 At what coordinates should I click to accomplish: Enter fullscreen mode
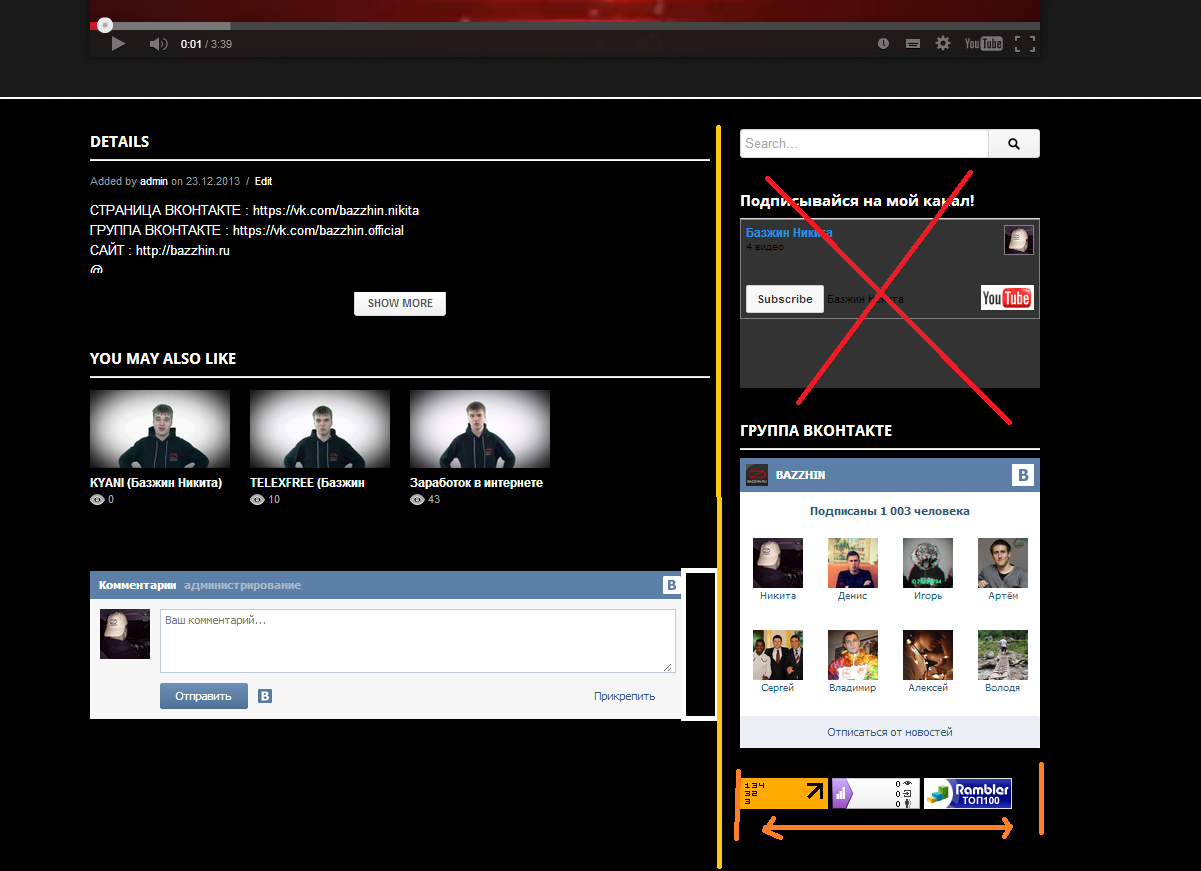tap(1024, 44)
